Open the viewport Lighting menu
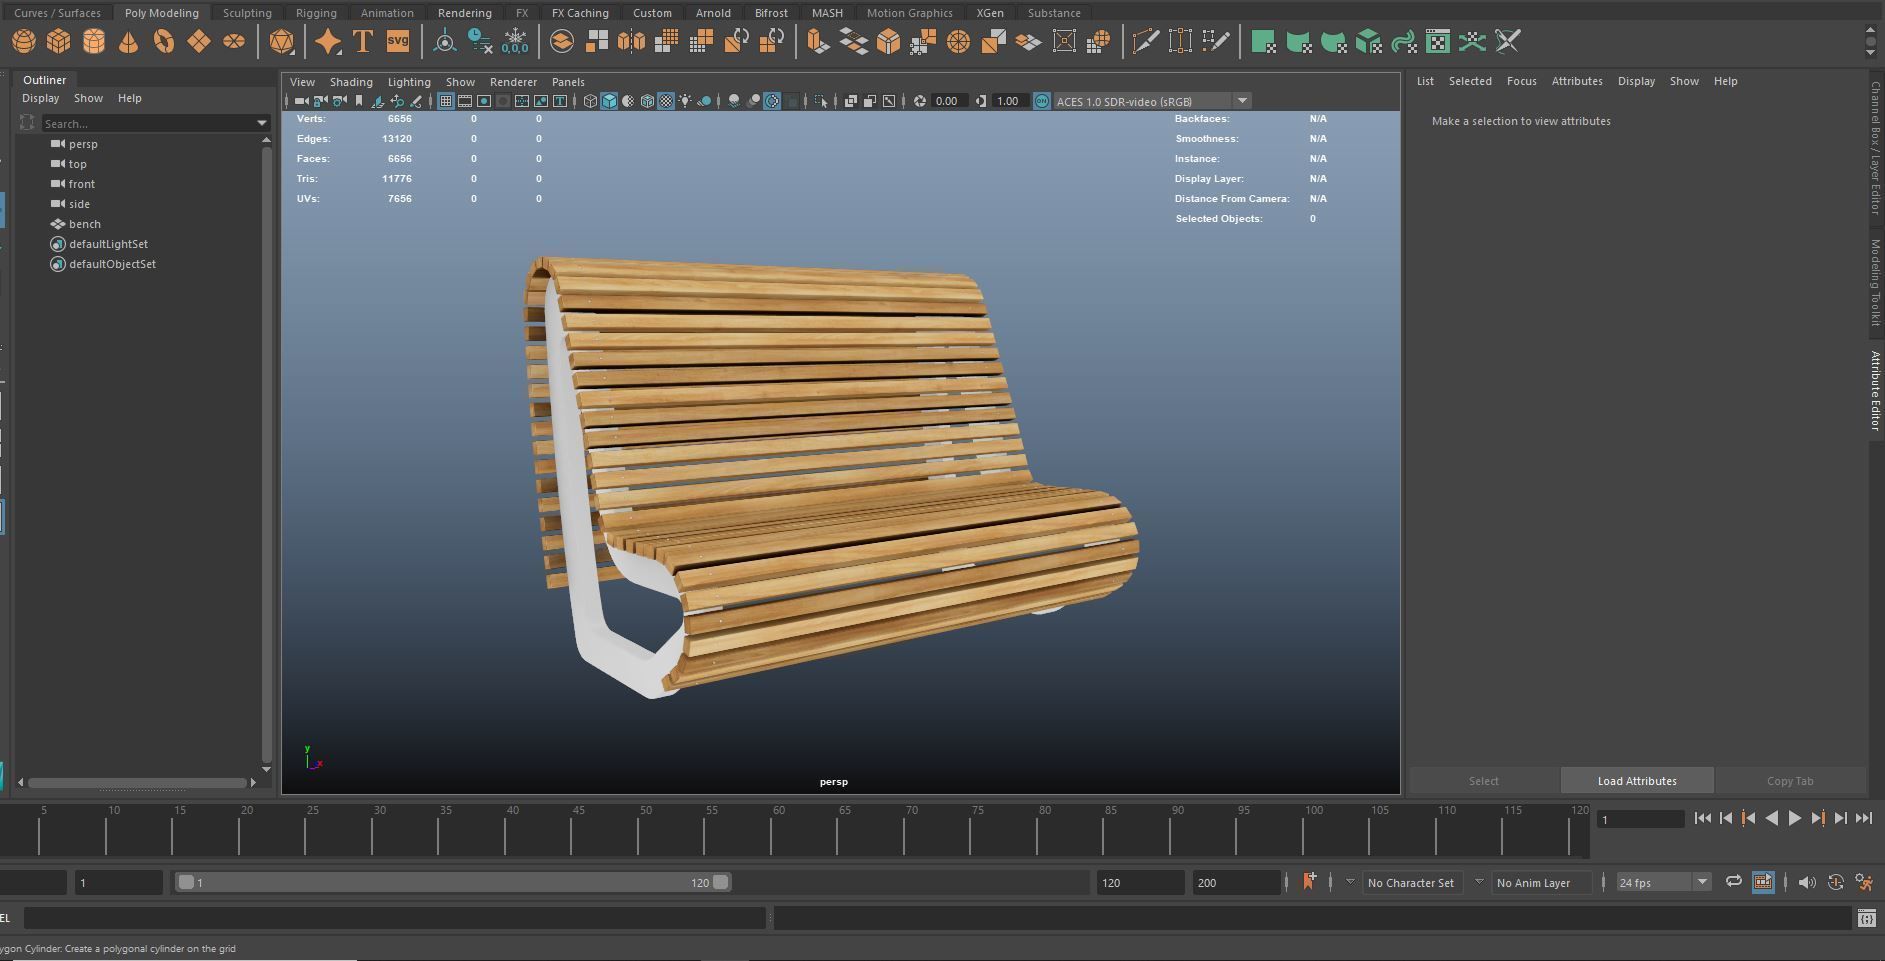Image resolution: width=1885 pixels, height=961 pixels. click(409, 82)
